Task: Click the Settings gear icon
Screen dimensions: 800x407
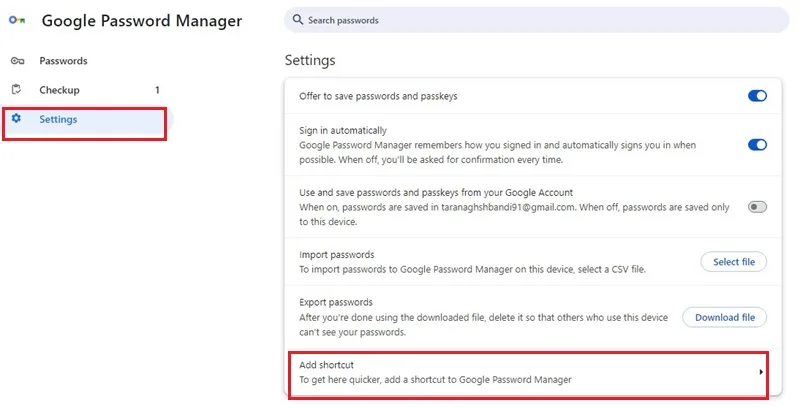Action: (x=16, y=119)
